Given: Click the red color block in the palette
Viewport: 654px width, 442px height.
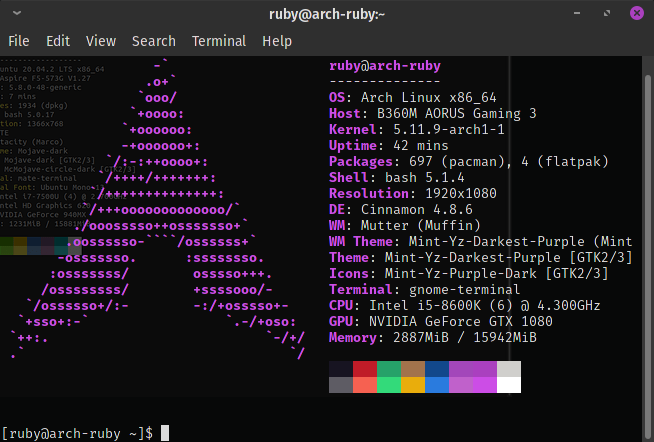Looking at the screenshot, I should (365, 369).
